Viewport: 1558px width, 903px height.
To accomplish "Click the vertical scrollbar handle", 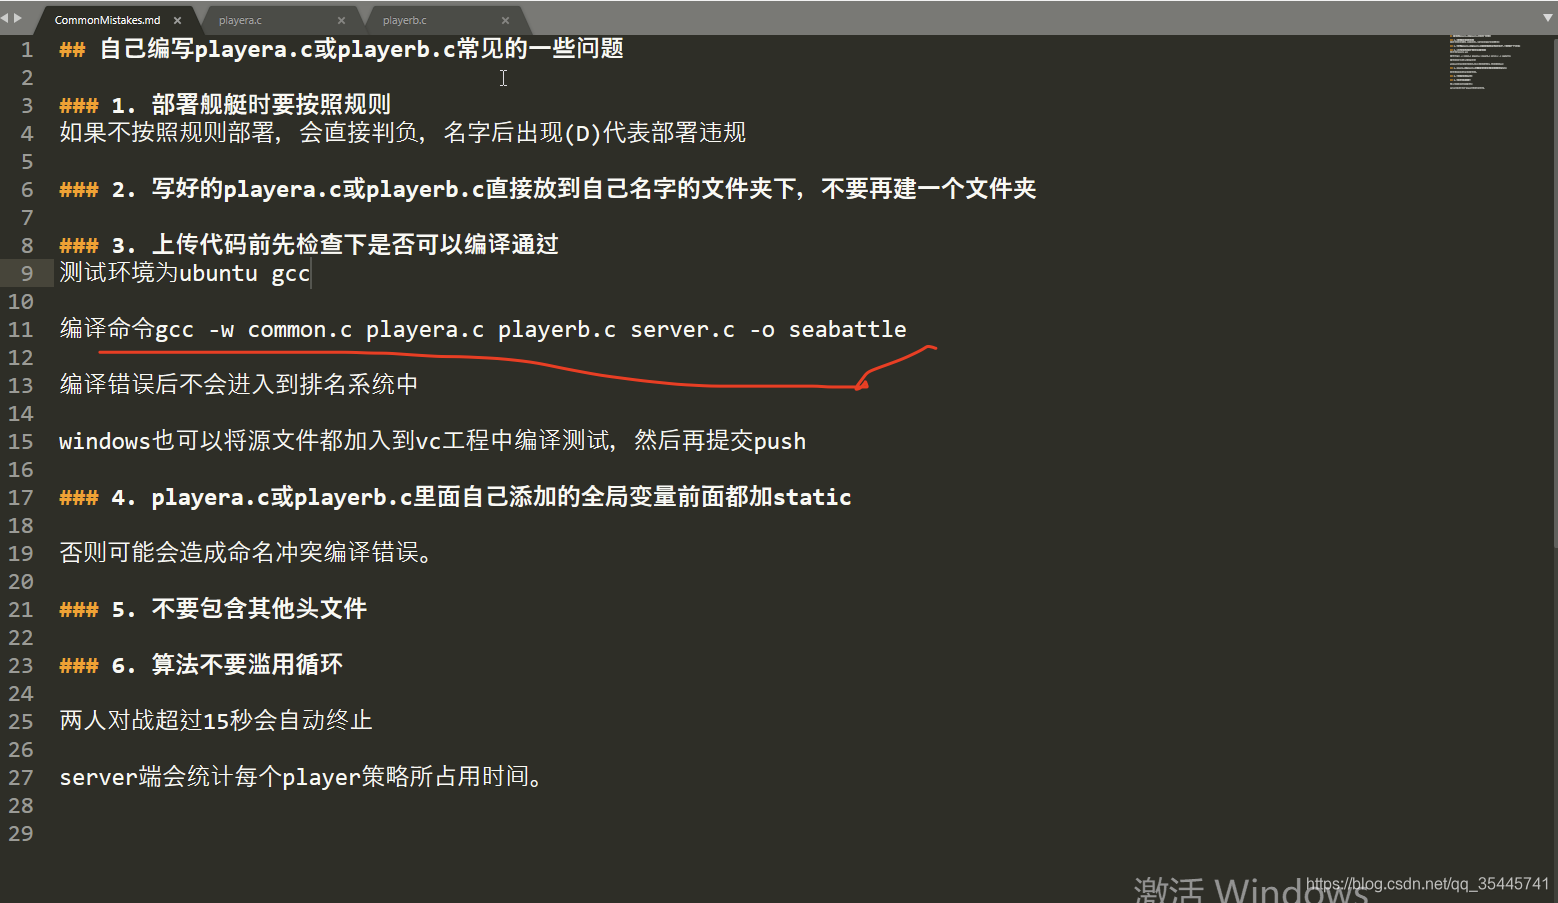I will click(x=1554, y=292).
